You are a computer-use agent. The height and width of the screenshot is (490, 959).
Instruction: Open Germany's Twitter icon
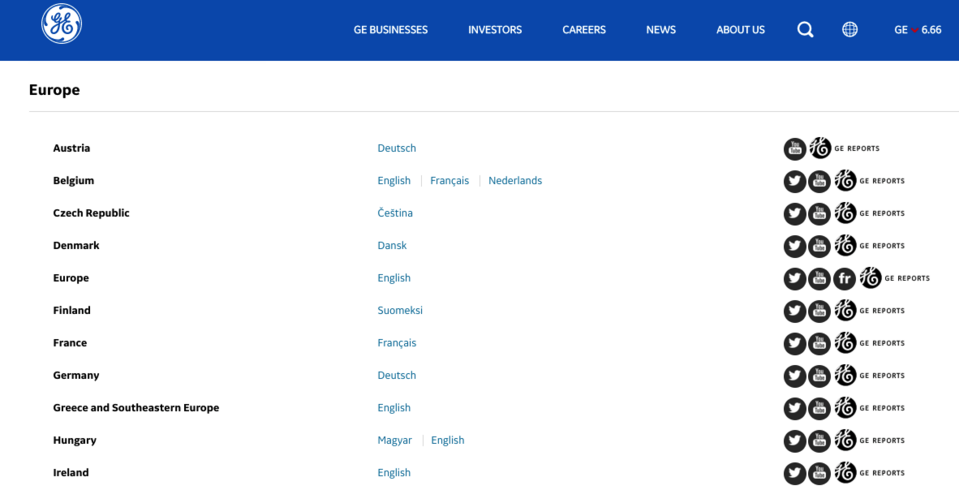pyautogui.click(x=794, y=376)
